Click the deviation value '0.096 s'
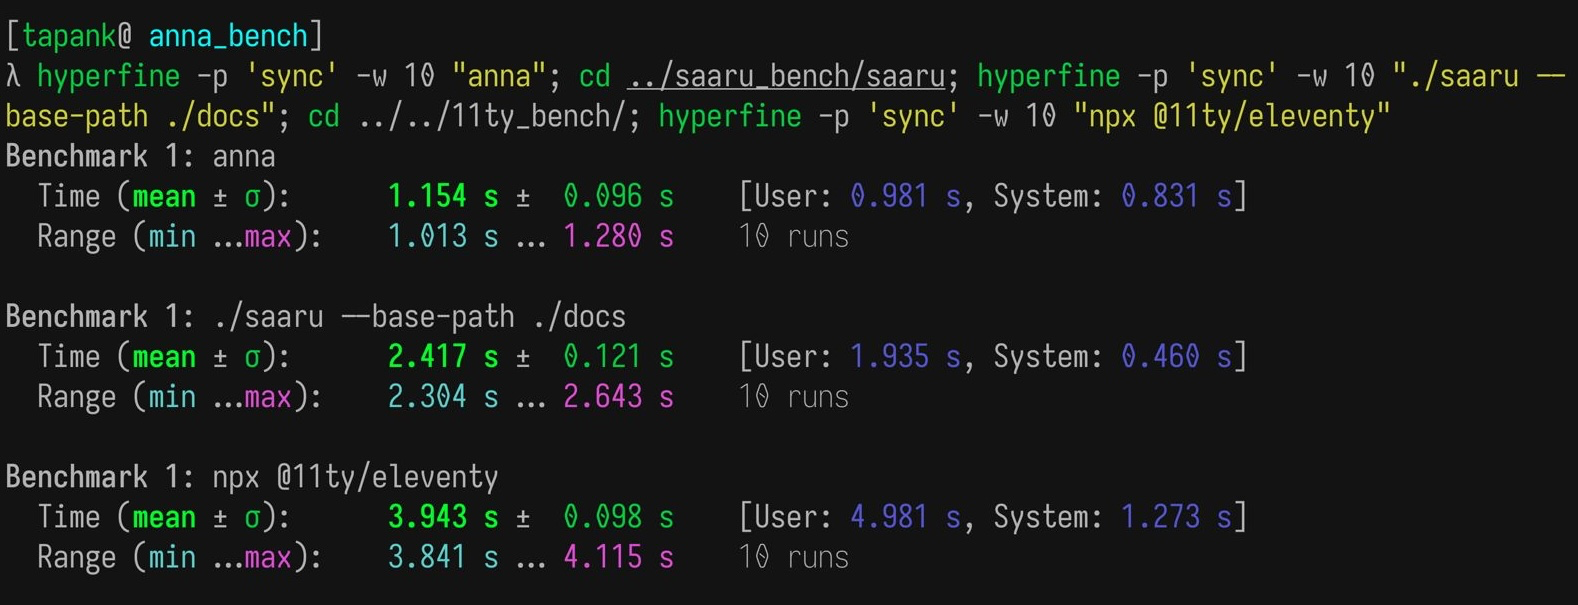1578x605 pixels. [x=618, y=196]
